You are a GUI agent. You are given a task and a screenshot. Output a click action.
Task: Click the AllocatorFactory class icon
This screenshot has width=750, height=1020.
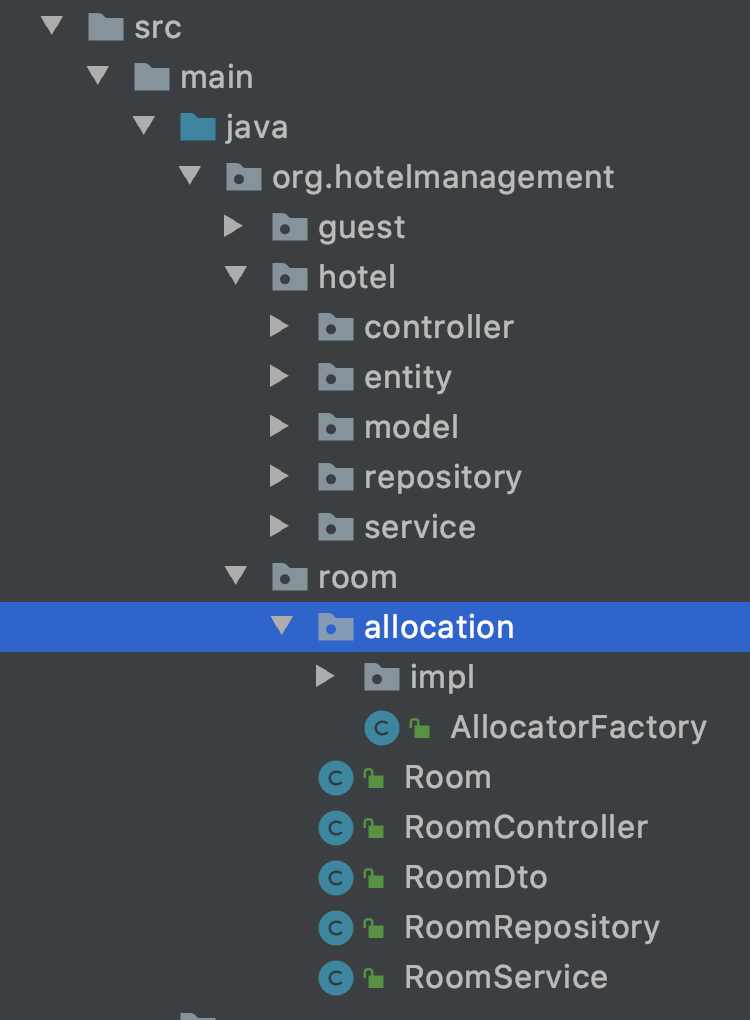point(382,727)
